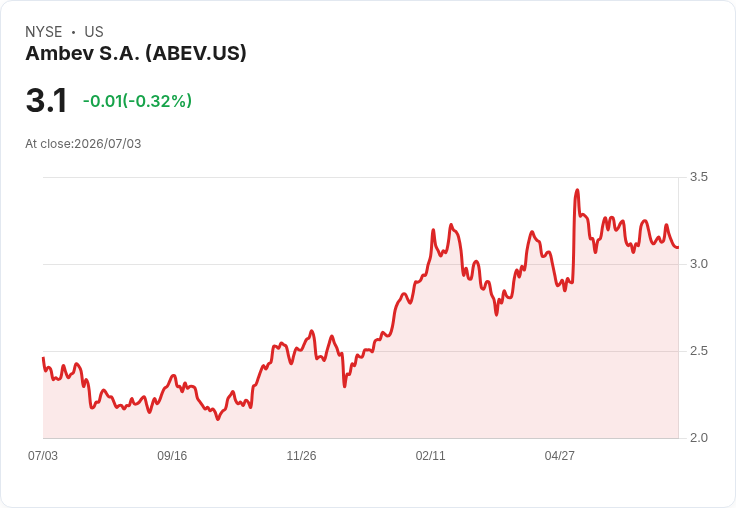Click the 11/26 x-axis date label
This screenshot has width=736, height=508.
(x=301, y=456)
